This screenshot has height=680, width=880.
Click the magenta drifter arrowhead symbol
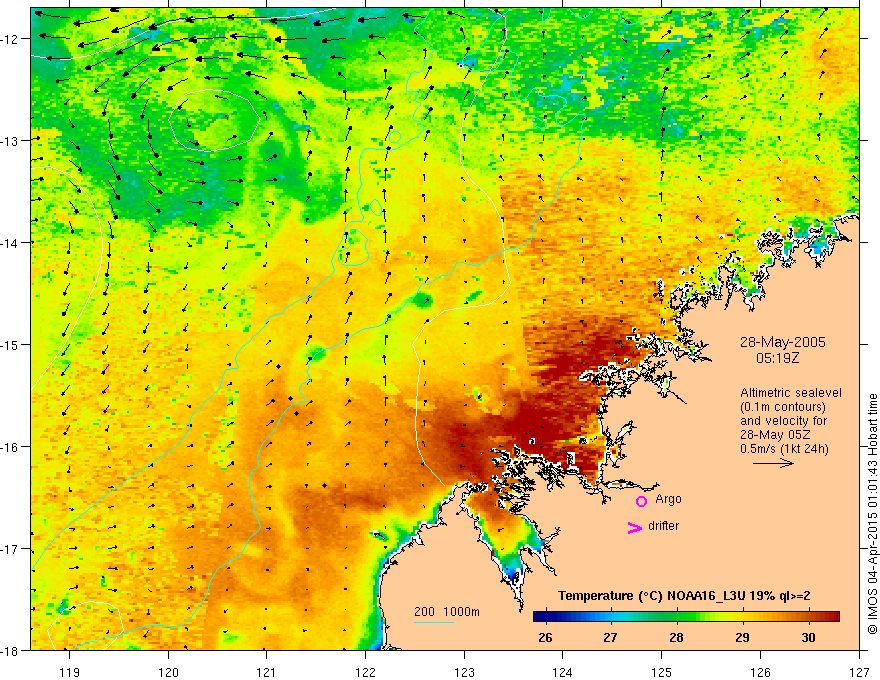(x=634, y=527)
